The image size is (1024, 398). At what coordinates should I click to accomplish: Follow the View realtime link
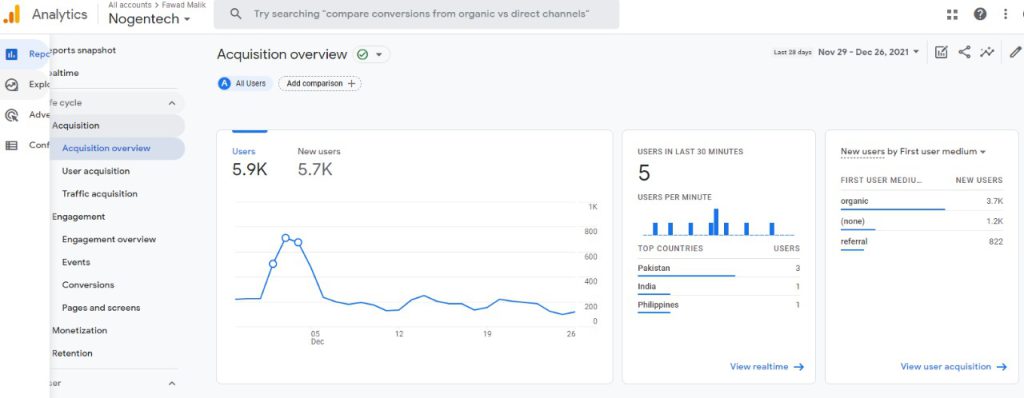767,367
